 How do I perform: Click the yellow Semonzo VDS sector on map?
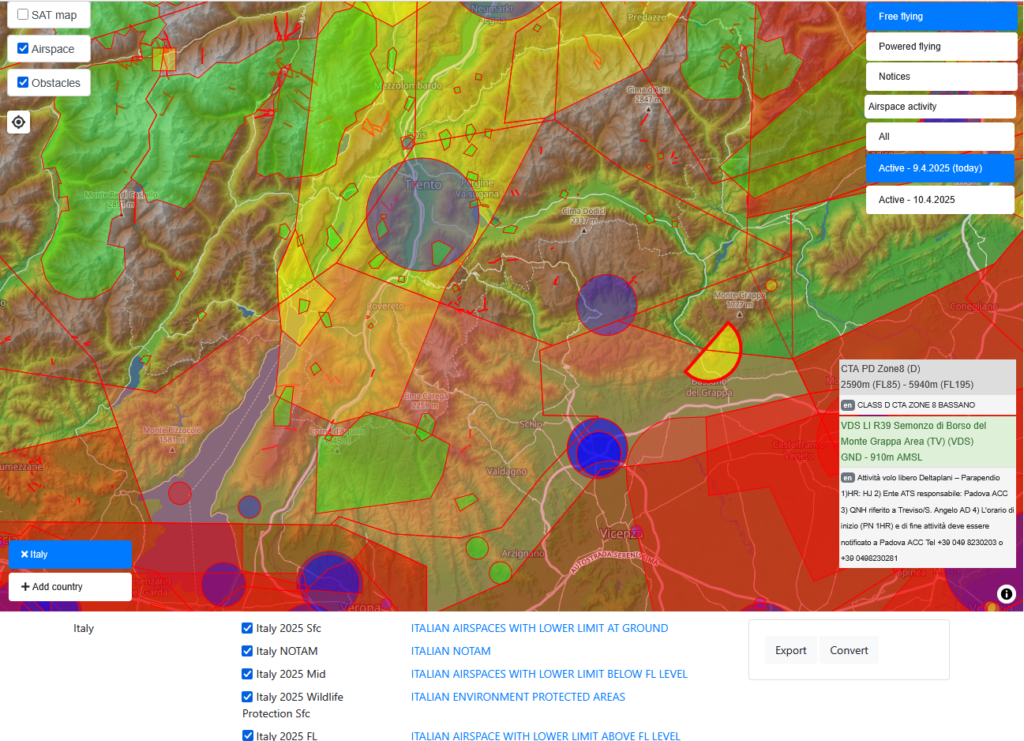717,354
